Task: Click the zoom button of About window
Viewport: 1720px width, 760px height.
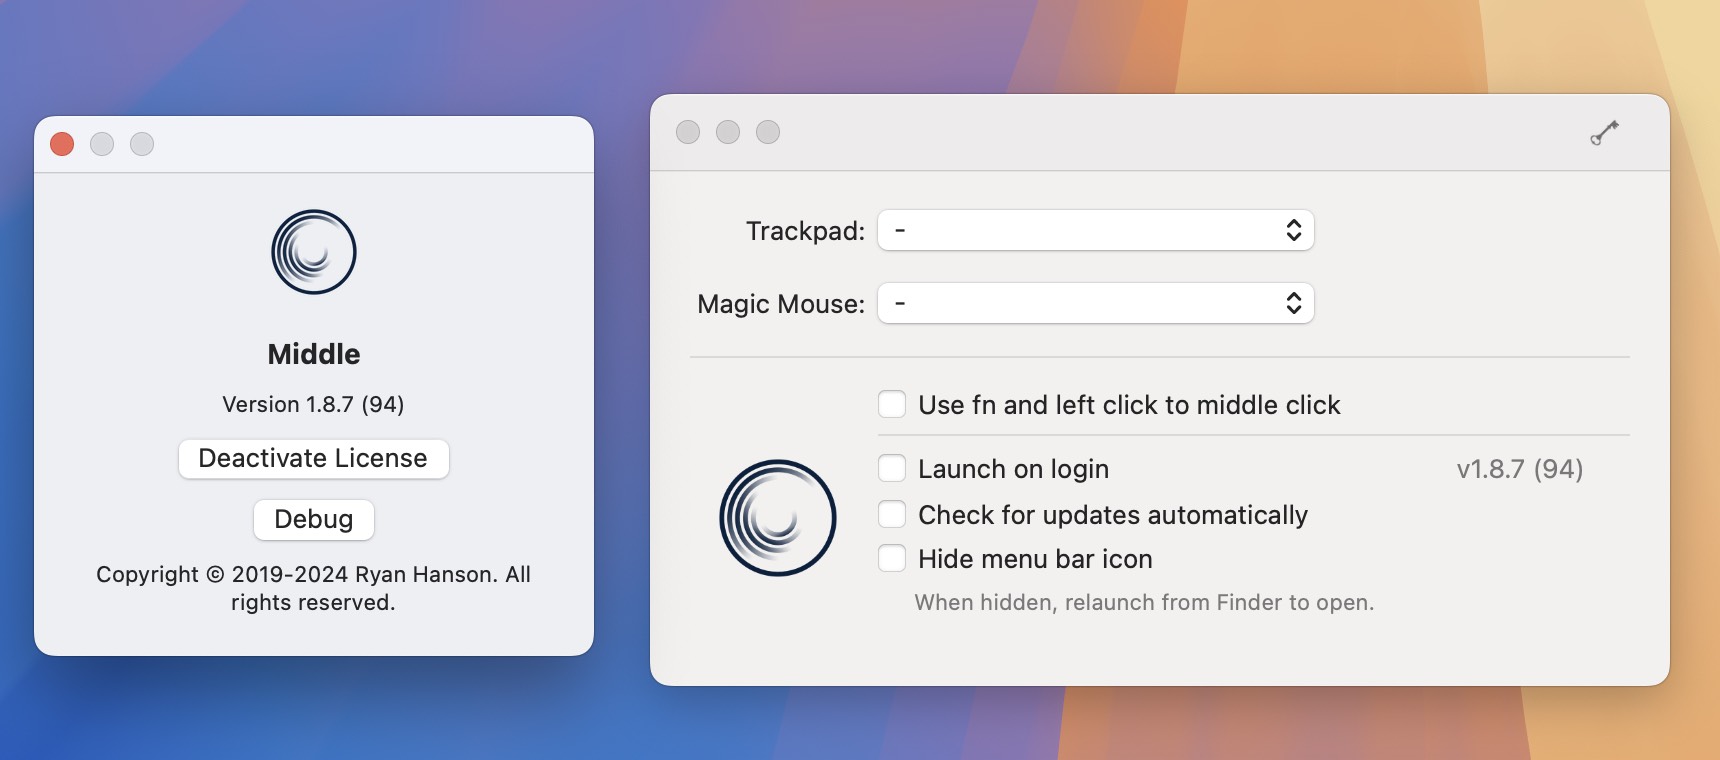Action: [x=142, y=144]
